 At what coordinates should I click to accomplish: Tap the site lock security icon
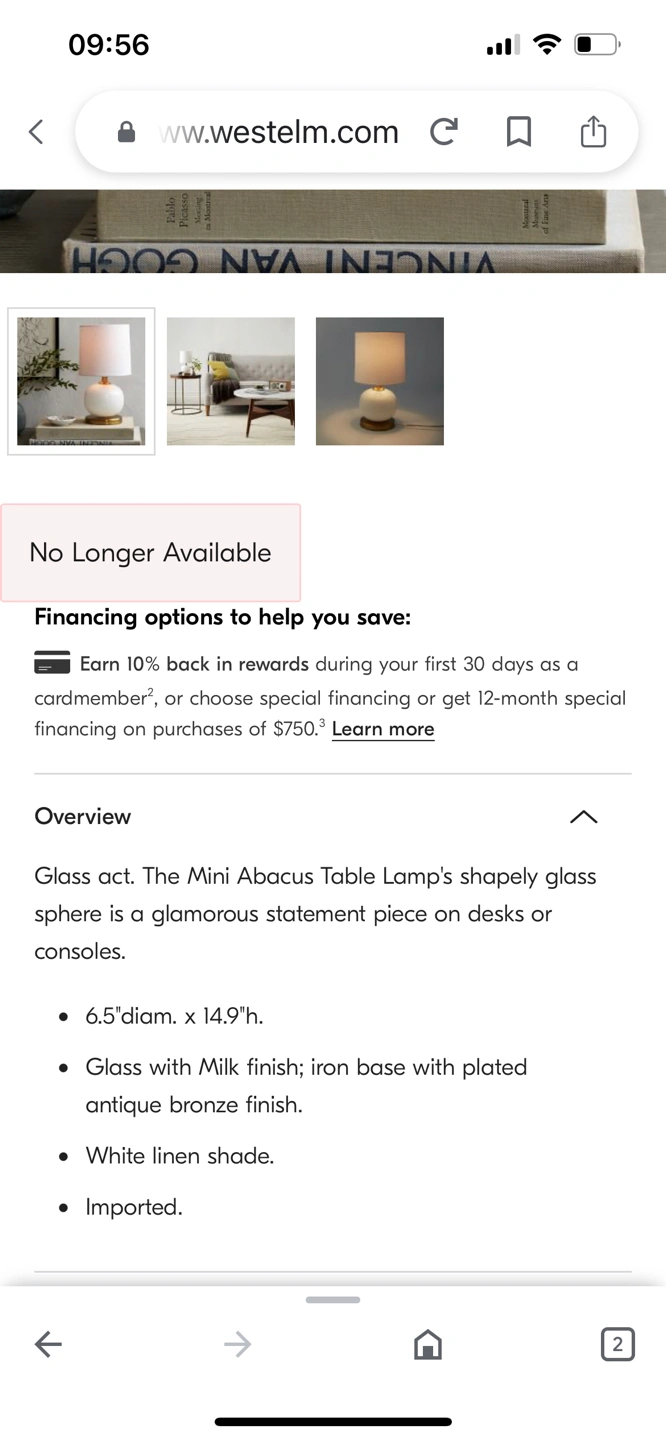127,132
